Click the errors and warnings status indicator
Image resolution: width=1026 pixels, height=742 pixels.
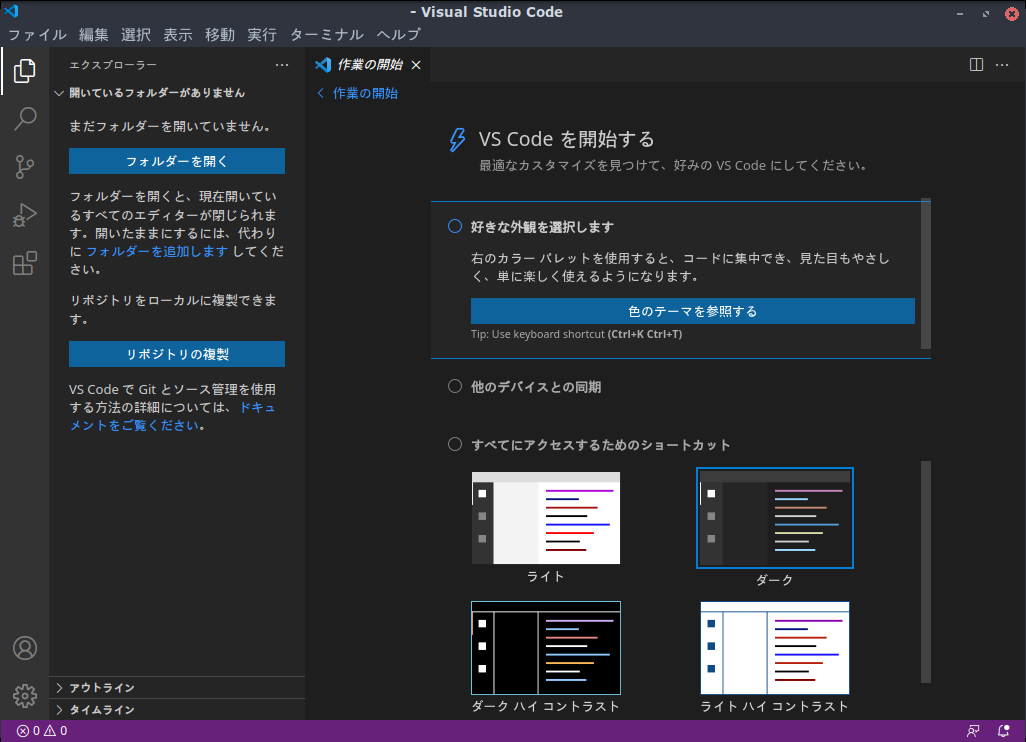pos(42,731)
